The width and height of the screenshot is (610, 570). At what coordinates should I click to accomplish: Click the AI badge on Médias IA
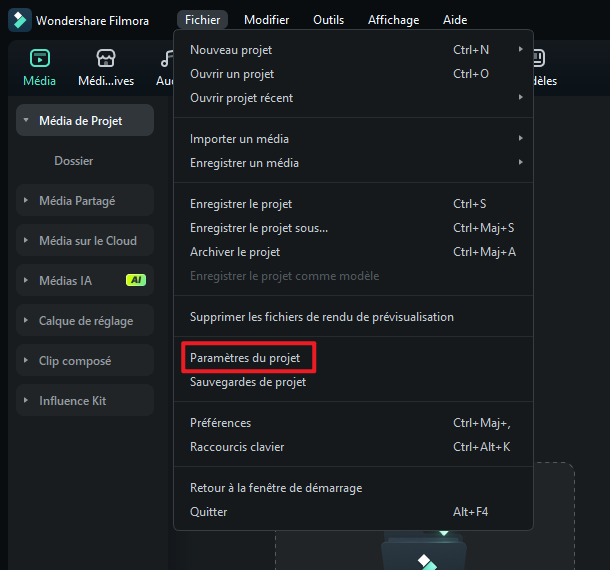(136, 280)
